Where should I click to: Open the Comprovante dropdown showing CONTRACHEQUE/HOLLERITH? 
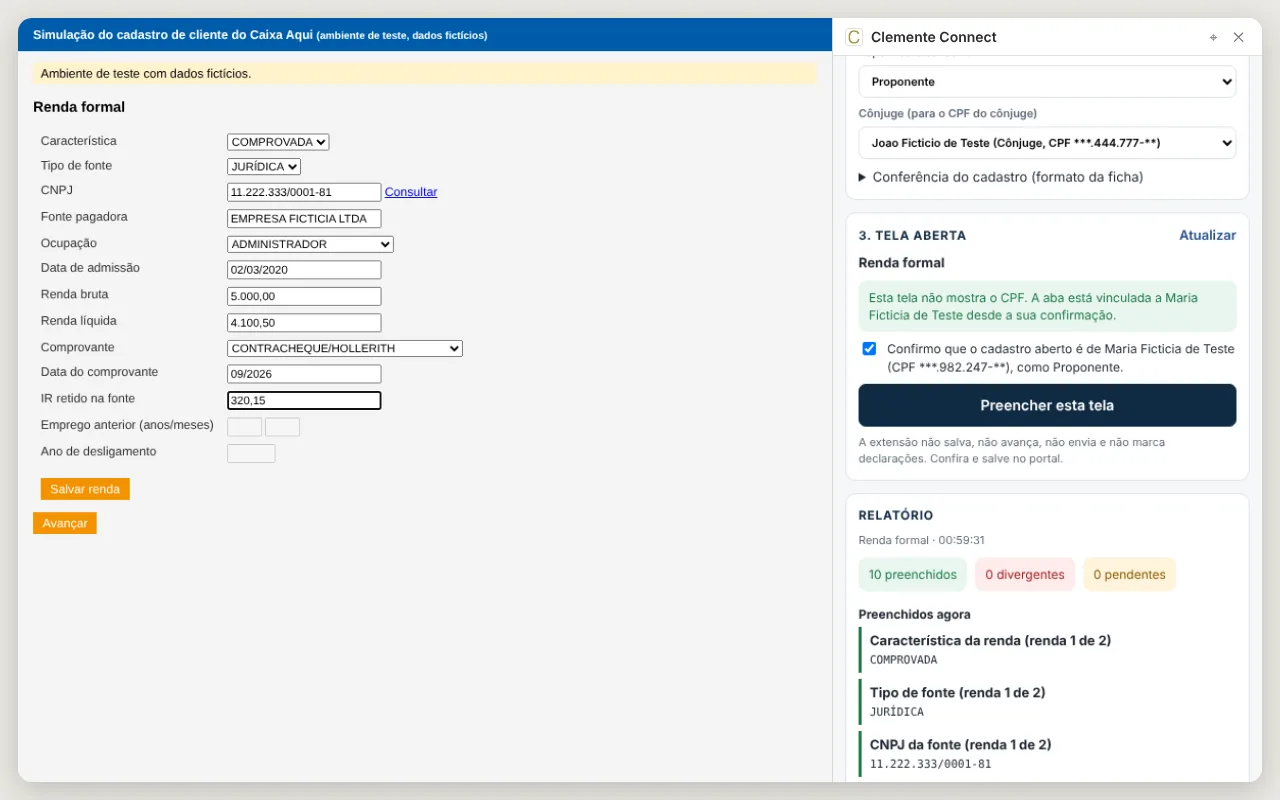(345, 348)
